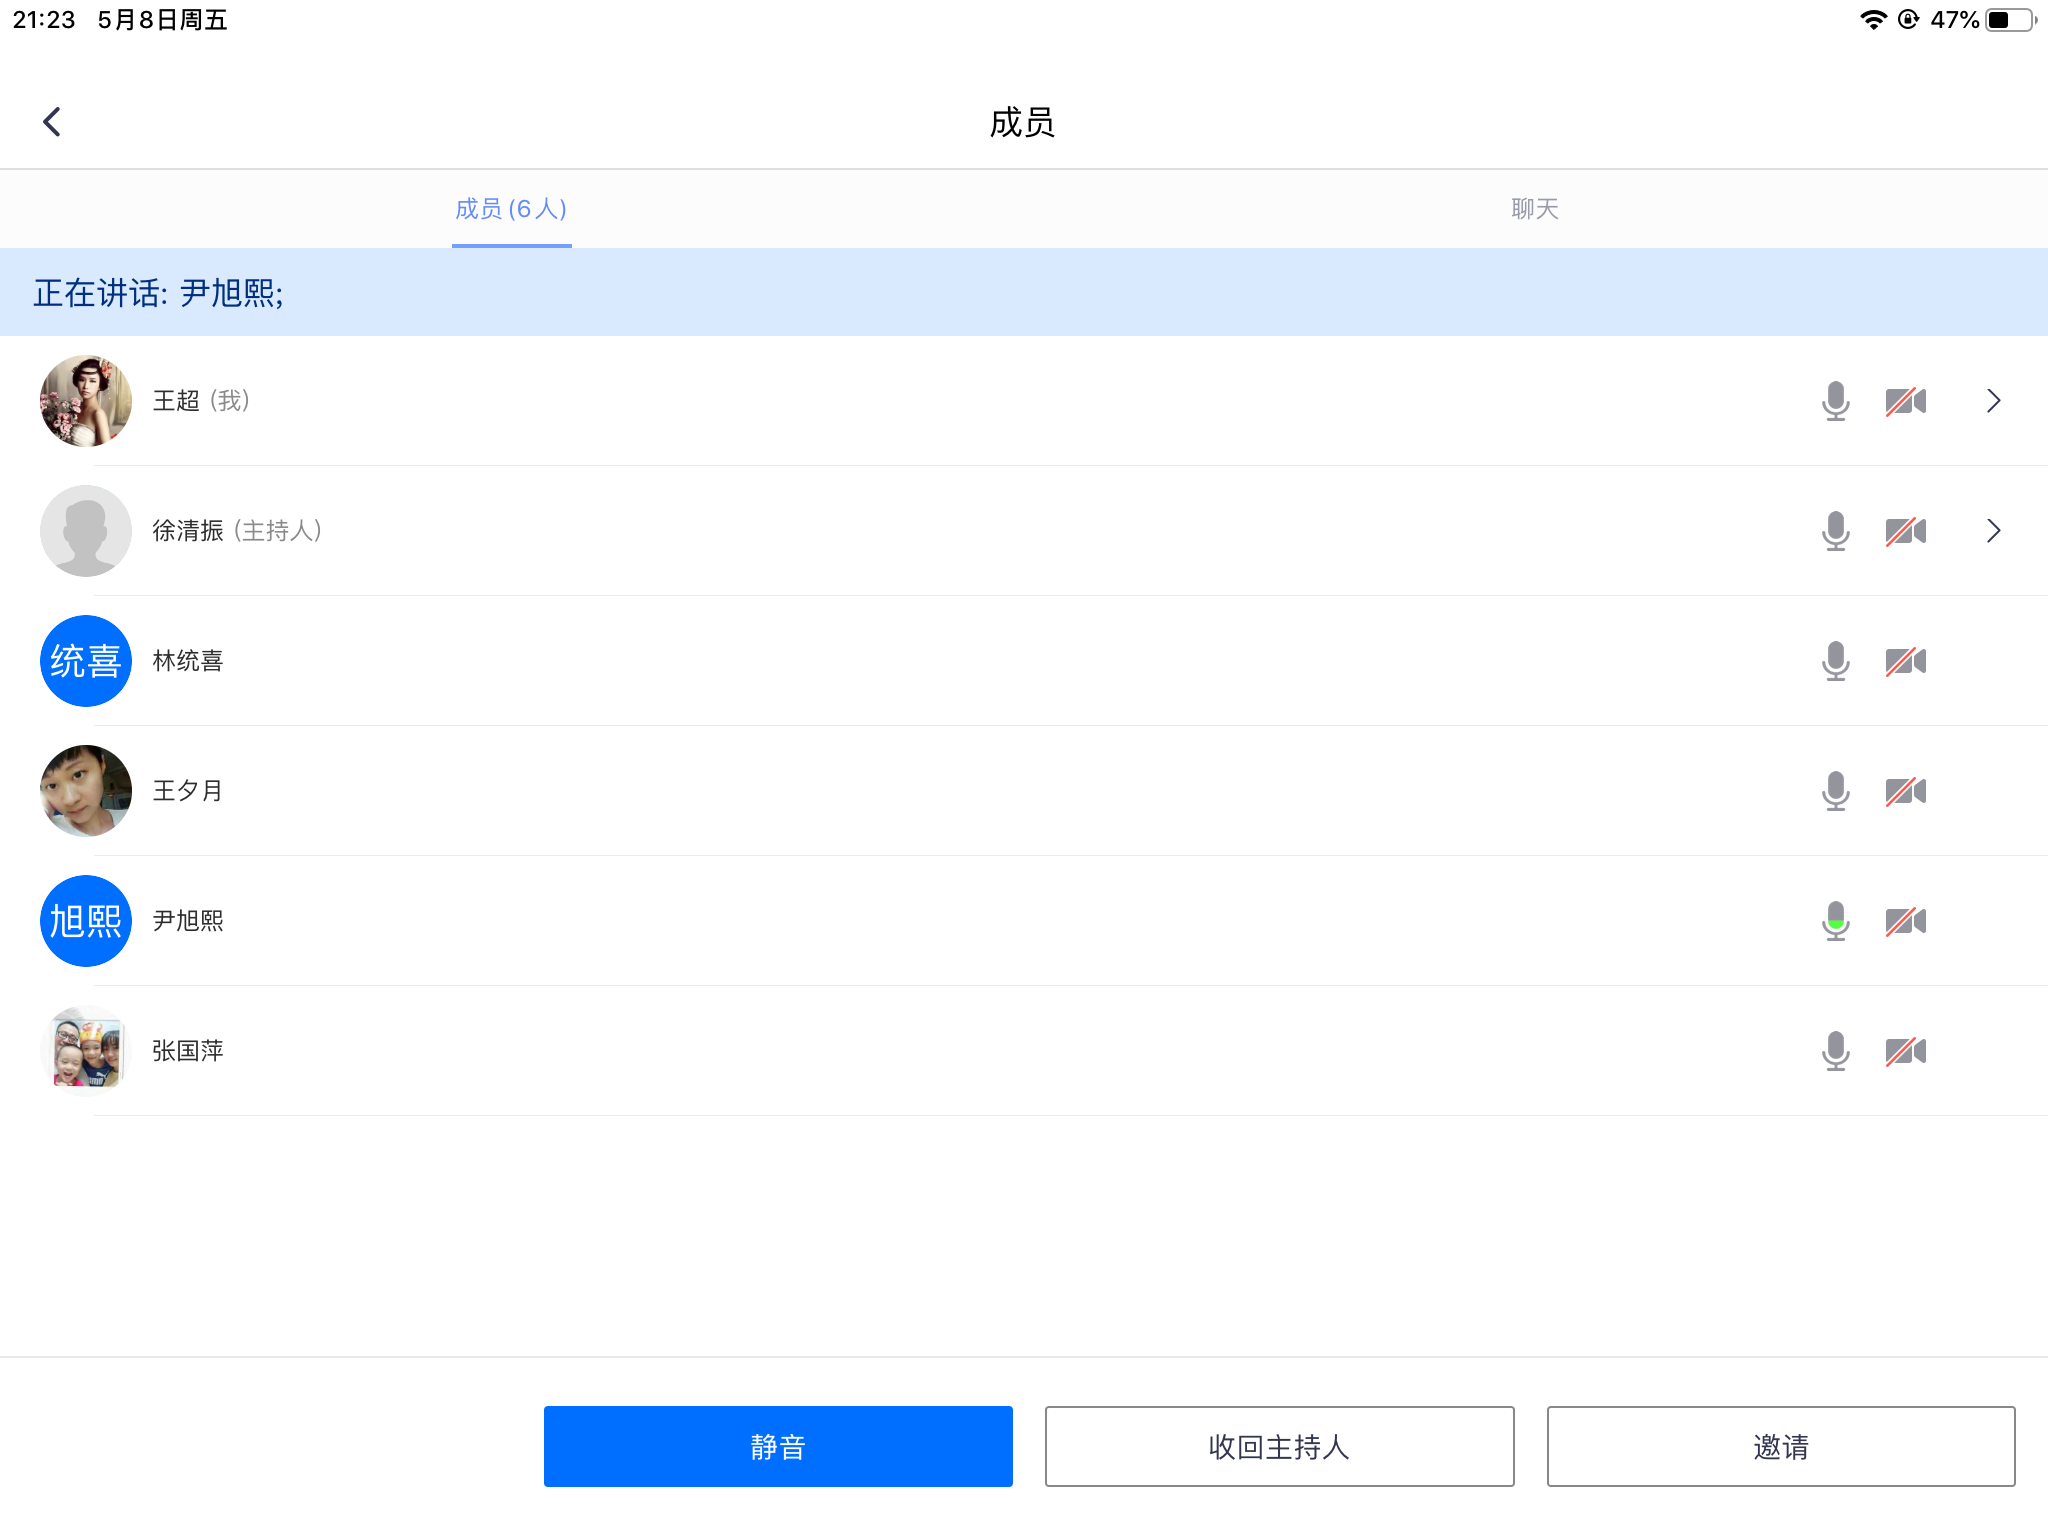
Task: Tap 王超's microphone icon
Action: pyautogui.click(x=1835, y=401)
